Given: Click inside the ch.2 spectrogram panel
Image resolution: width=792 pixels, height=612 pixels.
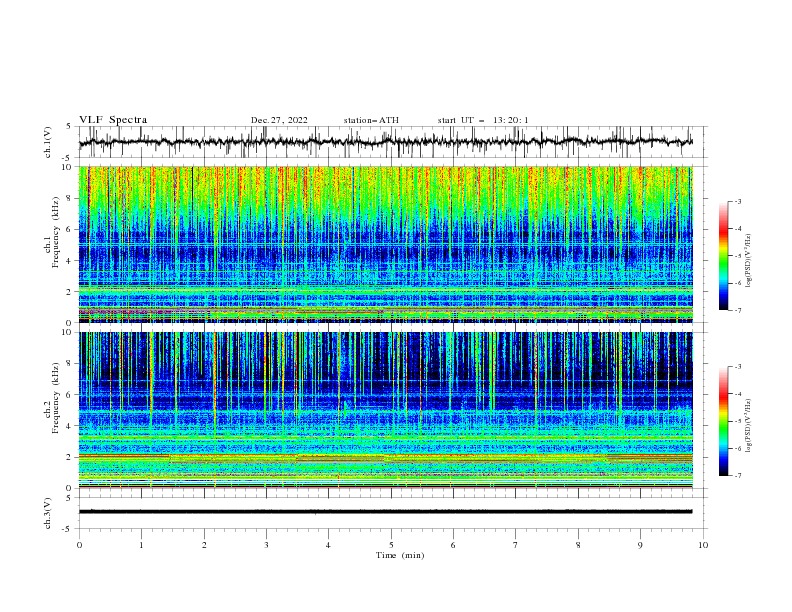Looking at the screenshot, I should coord(386,410).
